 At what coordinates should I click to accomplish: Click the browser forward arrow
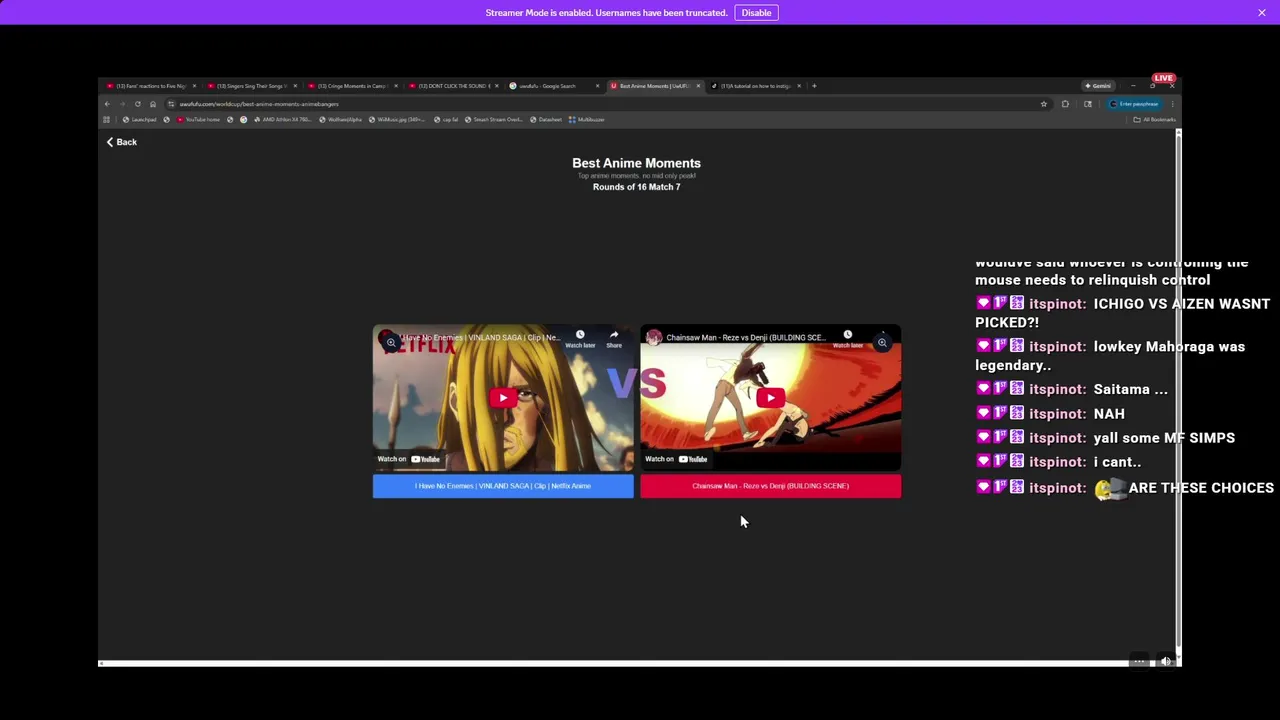click(x=122, y=104)
